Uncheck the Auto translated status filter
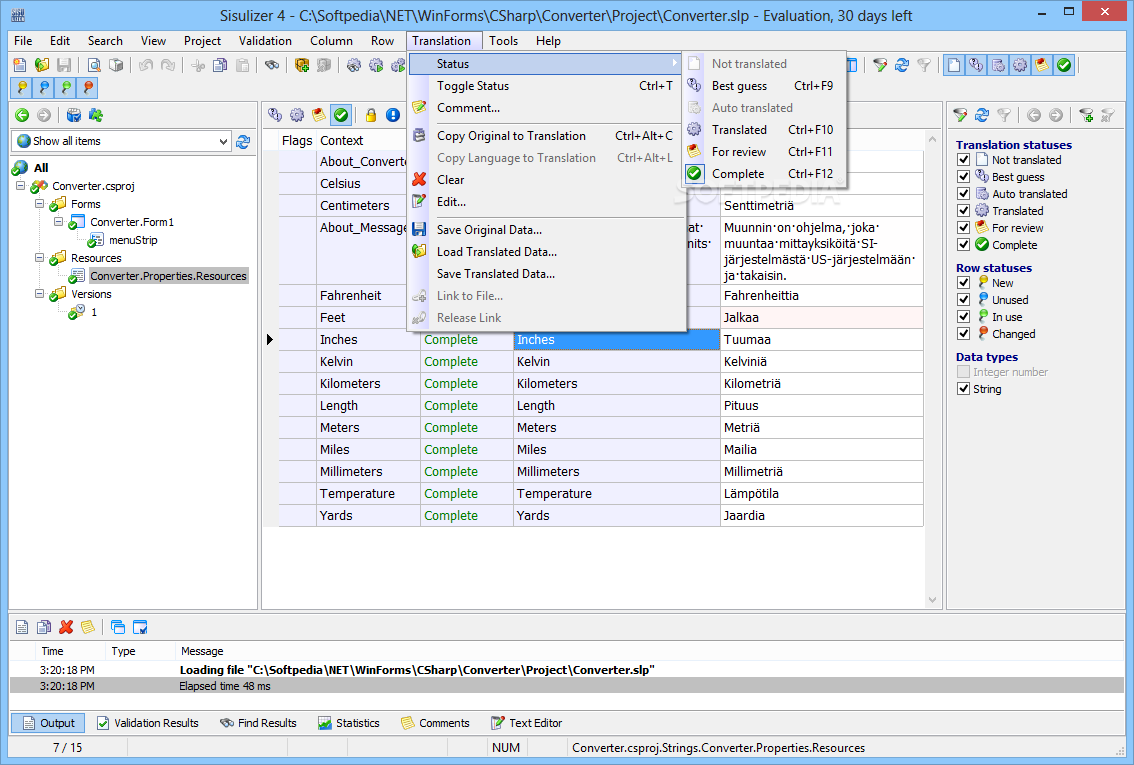Screen dimensions: 1134x765 [x=963, y=194]
